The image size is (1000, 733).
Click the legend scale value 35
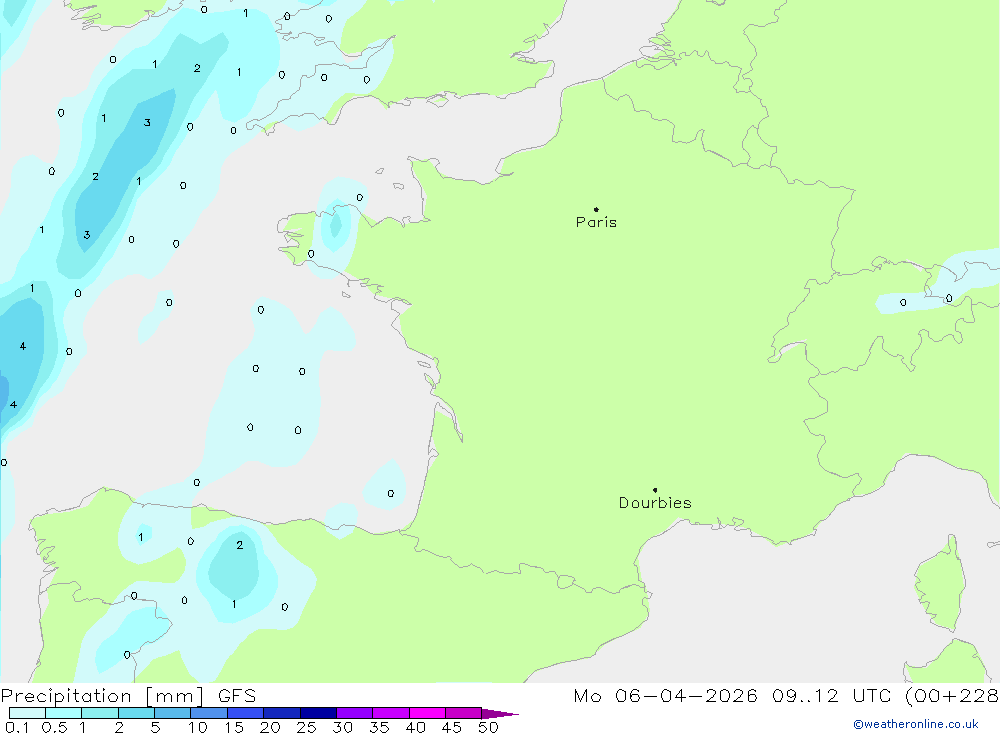pos(379,727)
